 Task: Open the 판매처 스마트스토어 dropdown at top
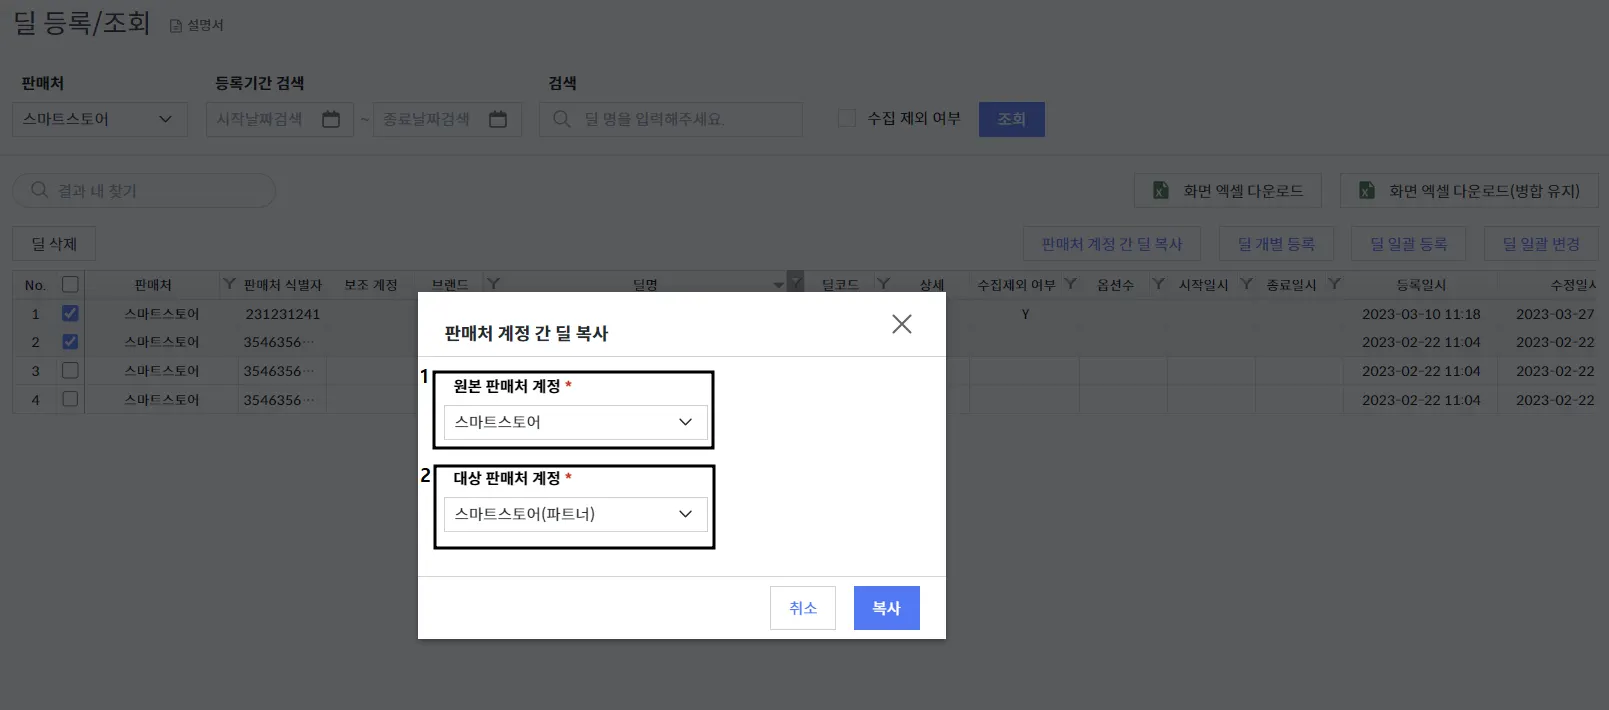(100, 119)
